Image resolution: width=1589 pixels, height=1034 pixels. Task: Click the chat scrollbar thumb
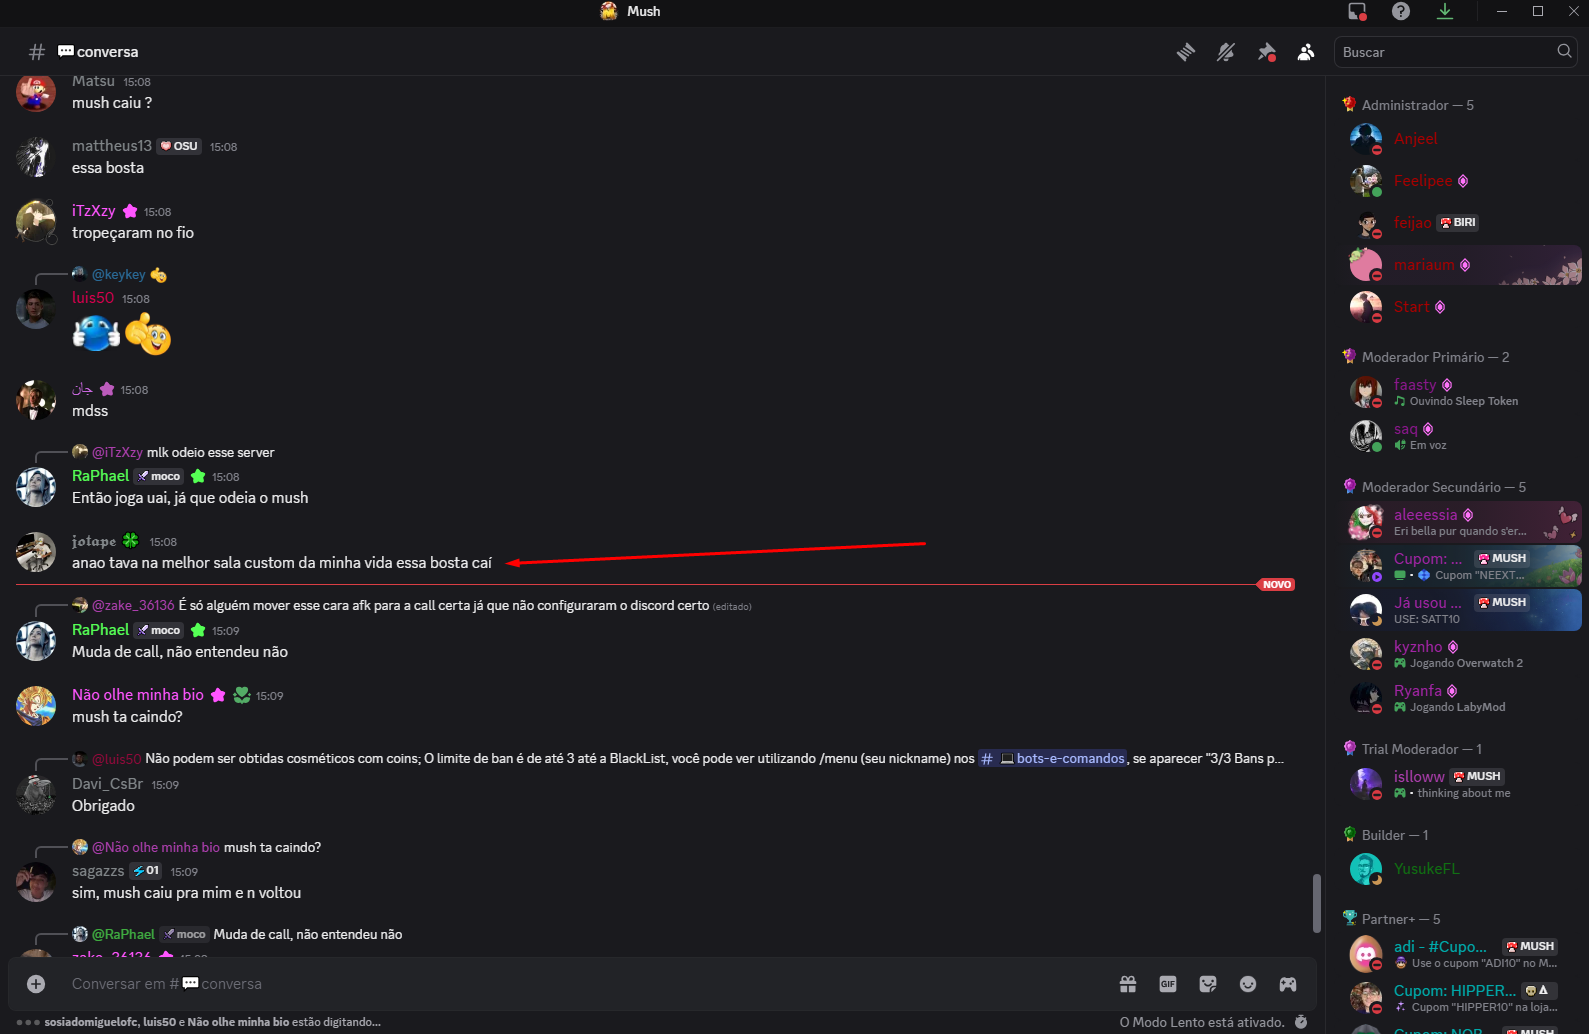[1317, 903]
